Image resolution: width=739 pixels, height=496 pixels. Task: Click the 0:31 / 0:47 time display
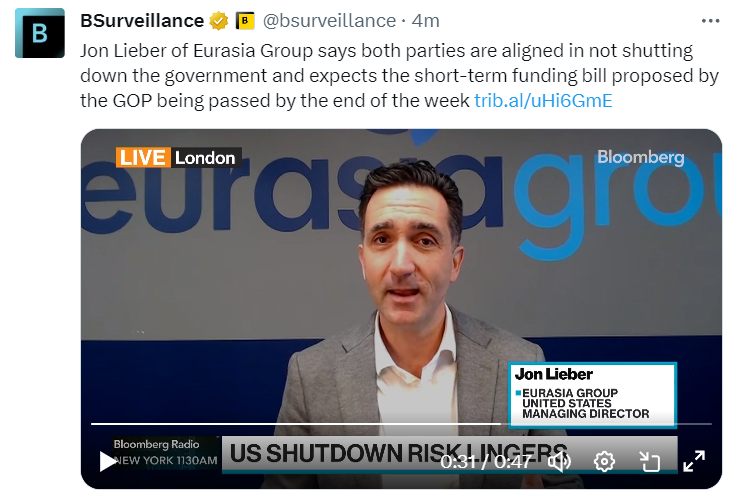pyautogui.click(x=486, y=462)
